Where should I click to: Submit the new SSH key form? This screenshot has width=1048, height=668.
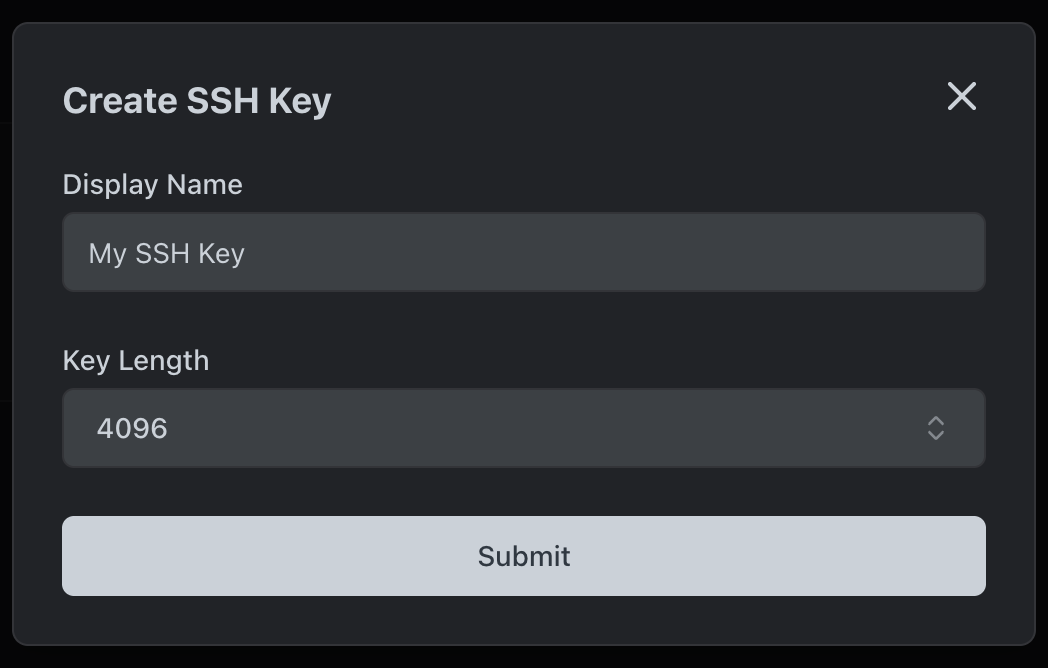pos(523,556)
